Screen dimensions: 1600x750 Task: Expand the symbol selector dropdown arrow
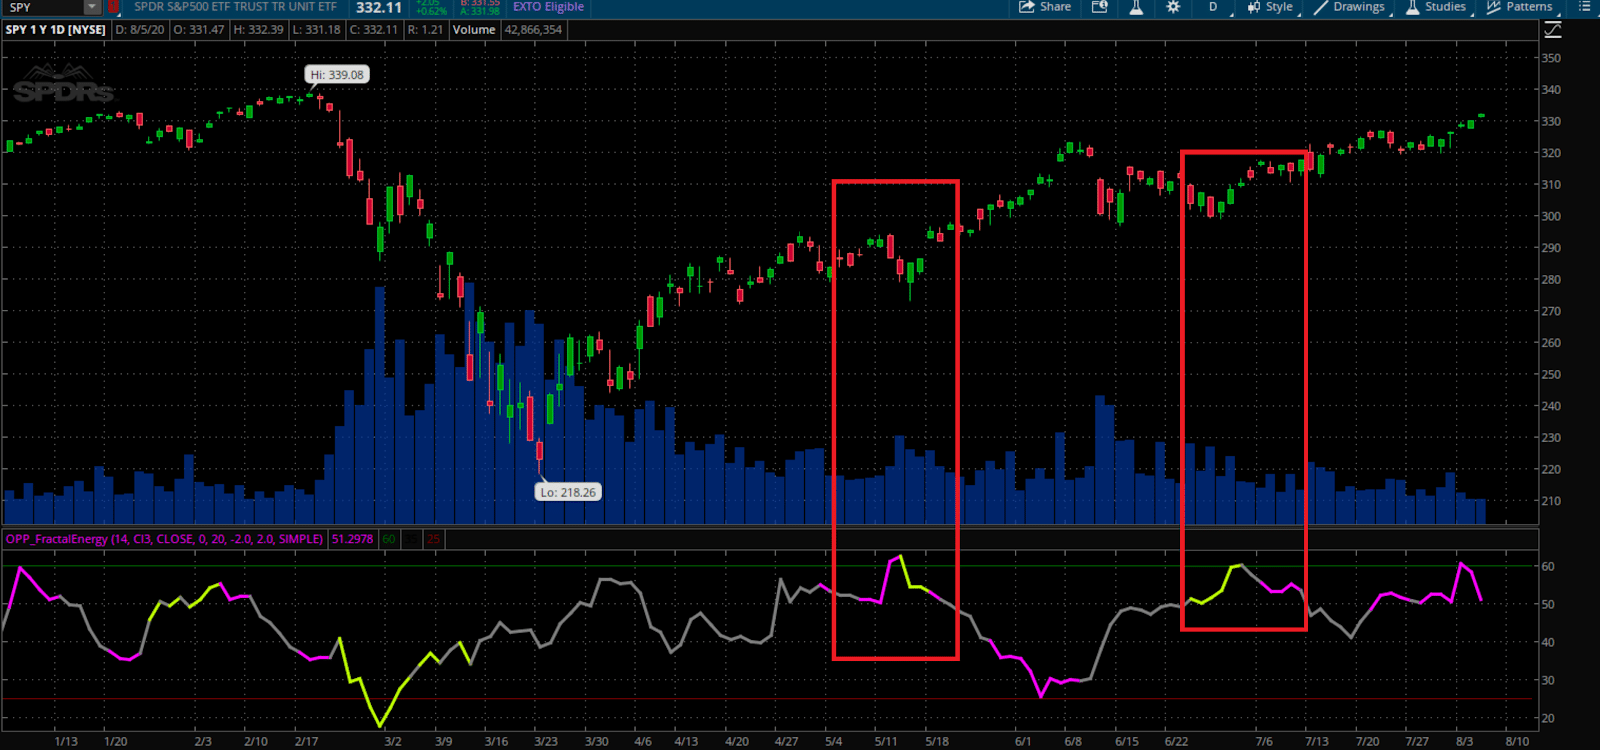tap(92, 7)
